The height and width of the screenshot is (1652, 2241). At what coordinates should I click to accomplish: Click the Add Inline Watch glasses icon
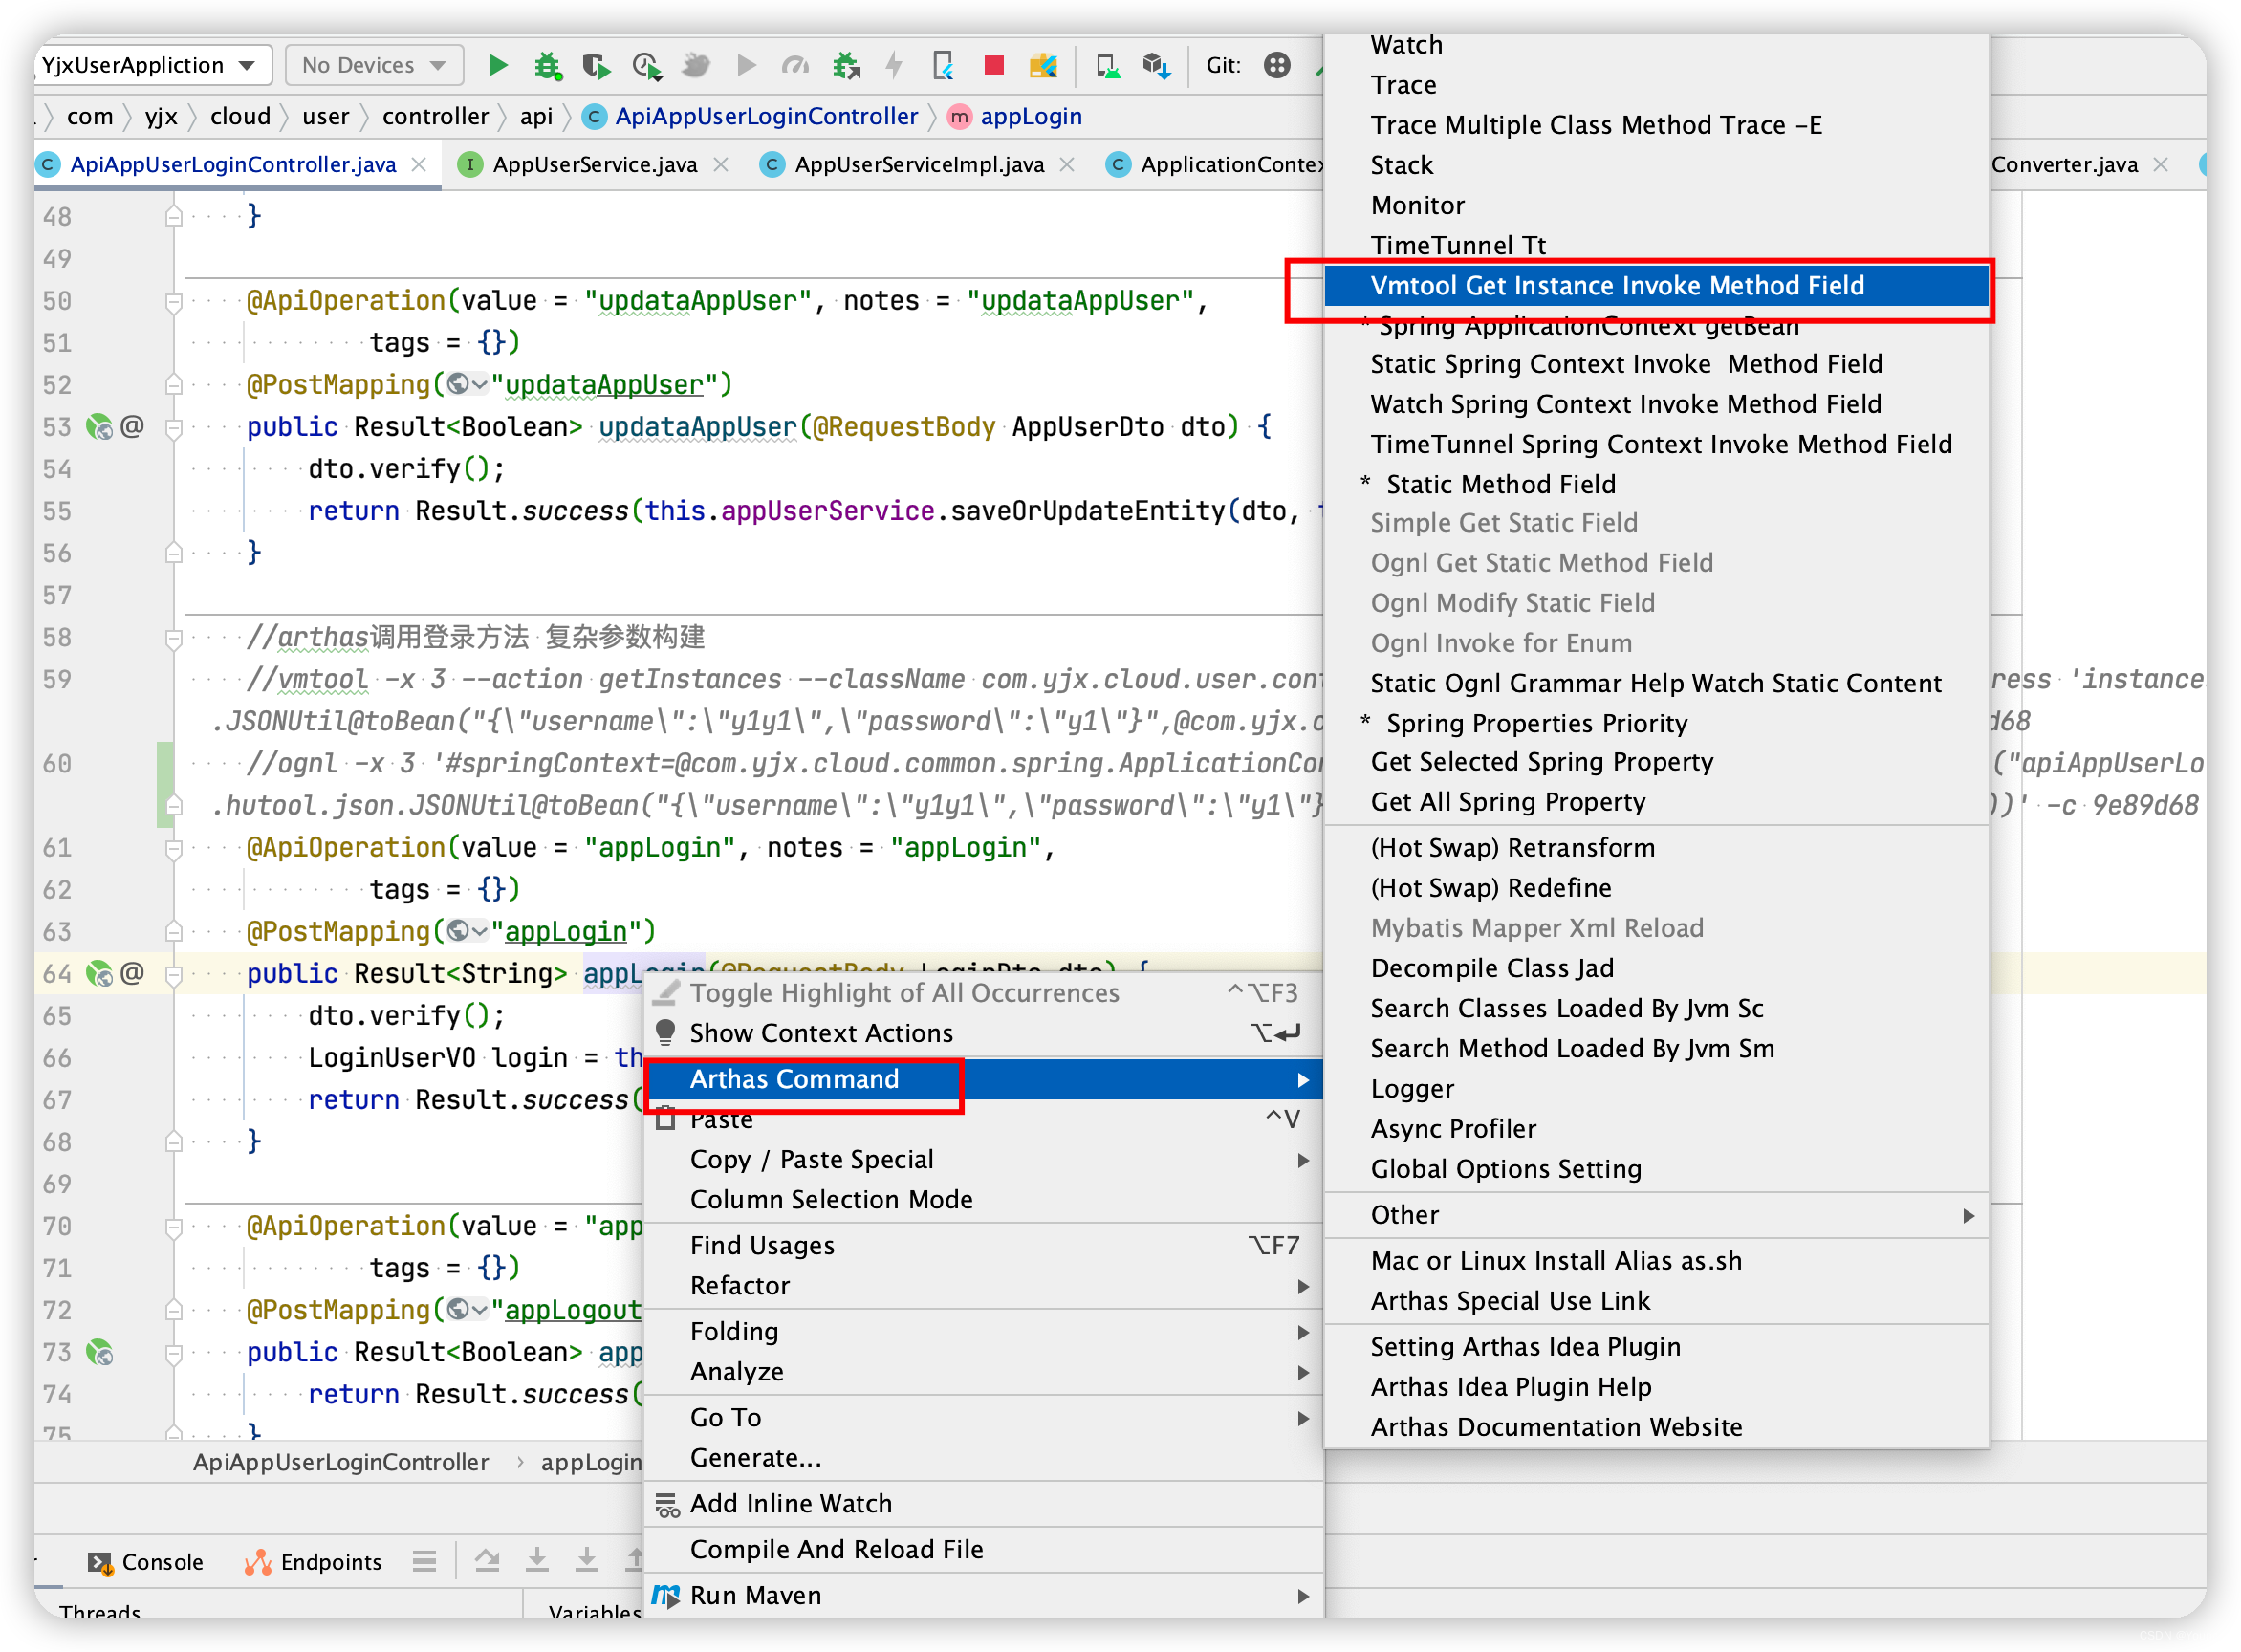[x=667, y=1504]
